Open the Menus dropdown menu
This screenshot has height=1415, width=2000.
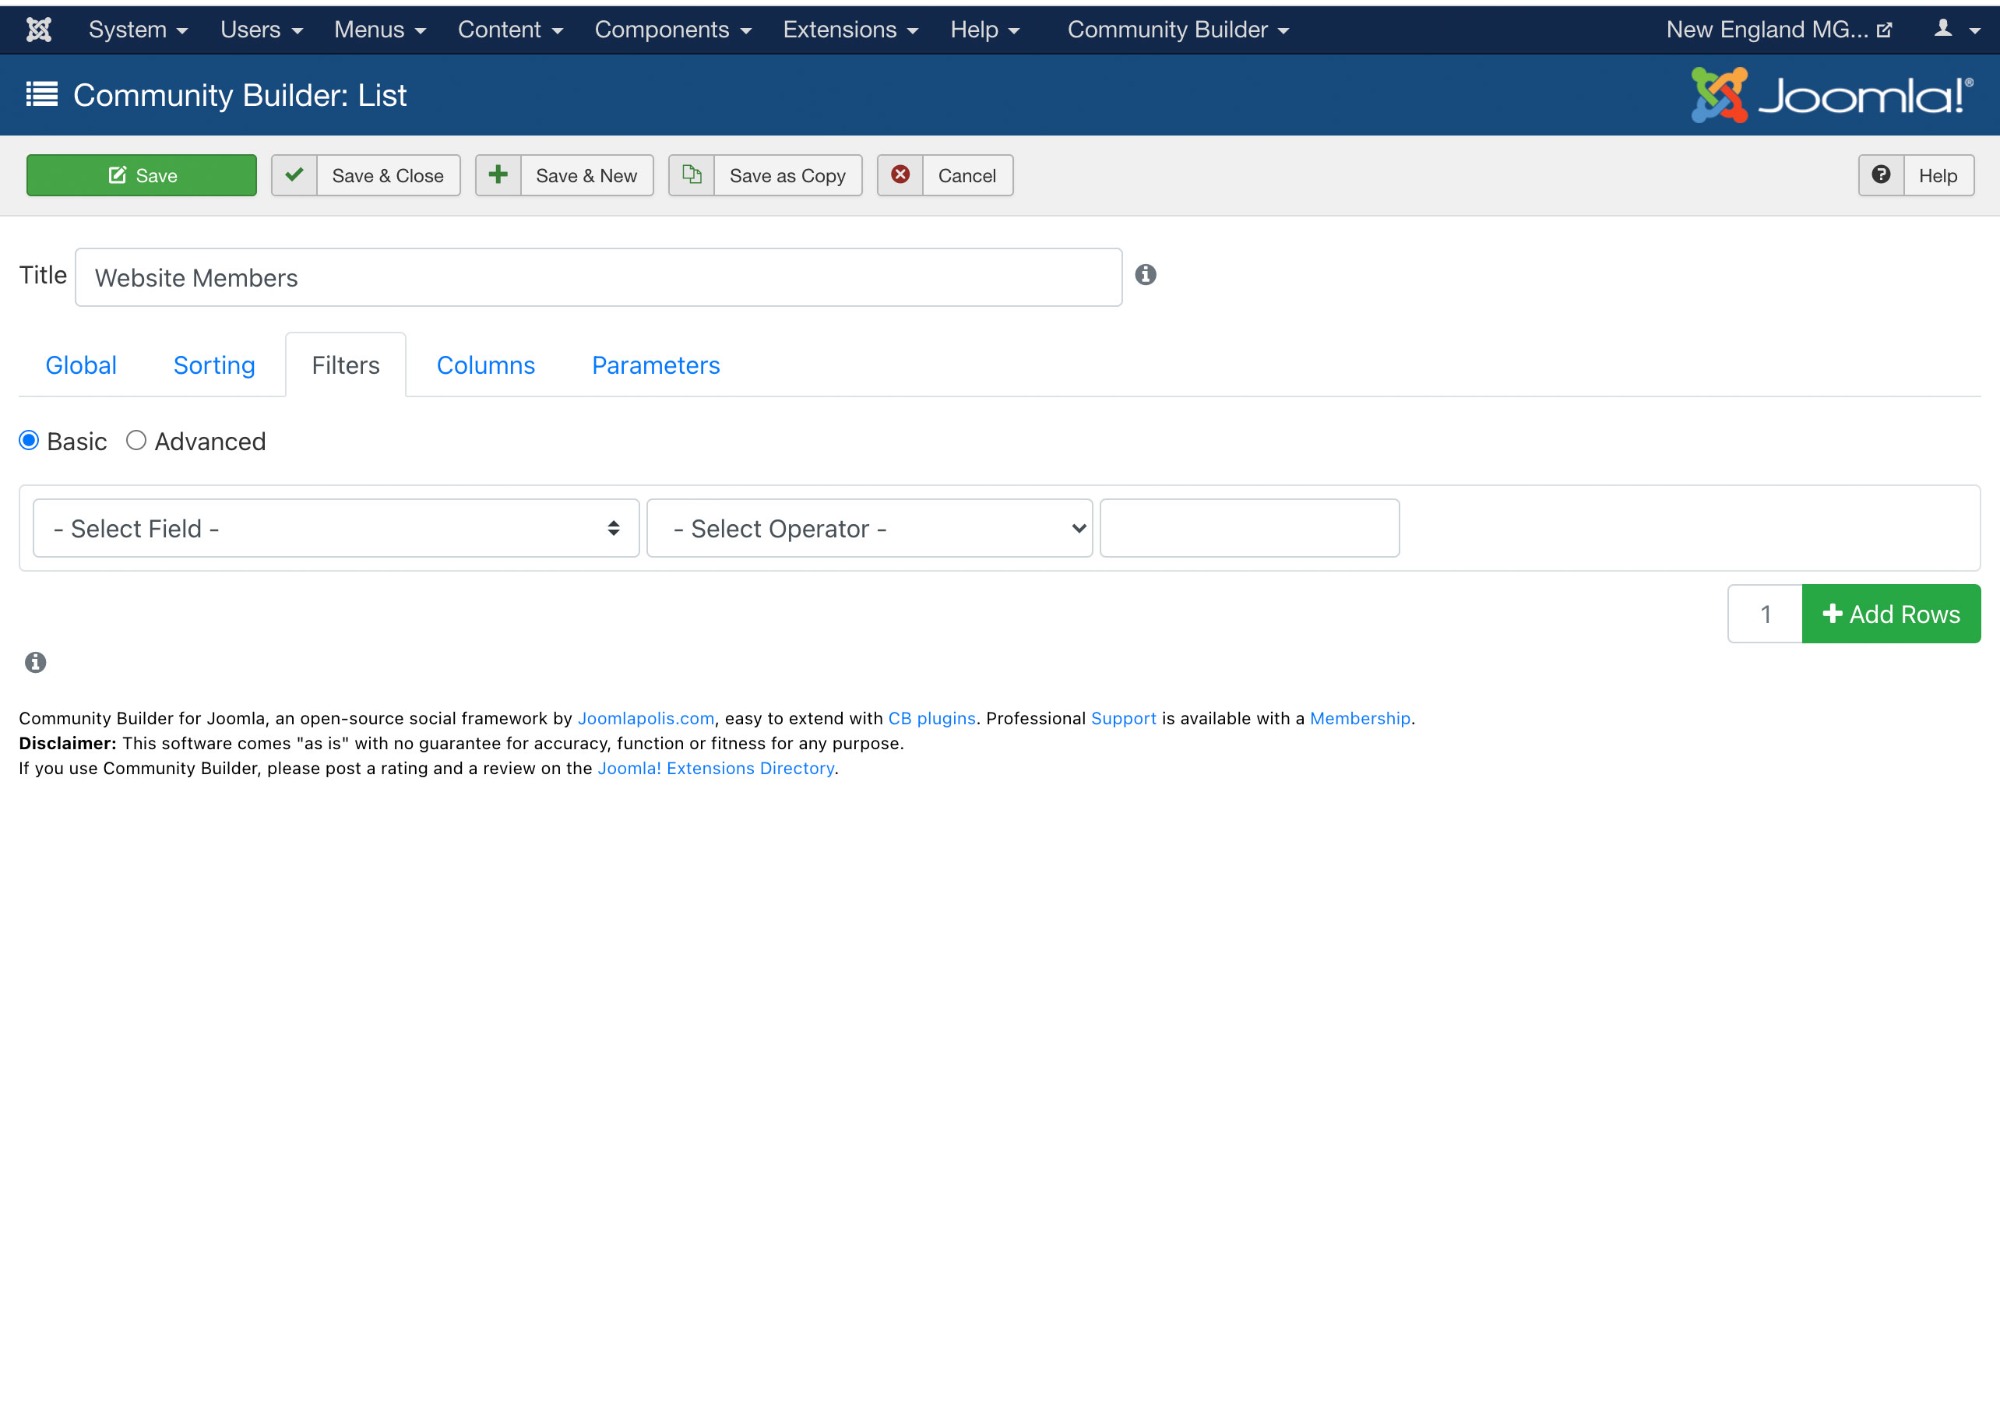[x=380, y=30]
